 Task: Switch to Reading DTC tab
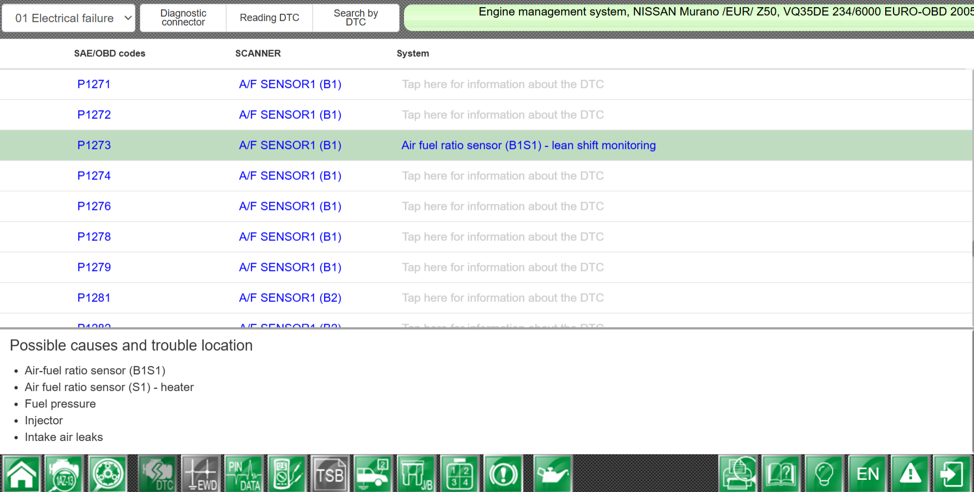[270, 18]
